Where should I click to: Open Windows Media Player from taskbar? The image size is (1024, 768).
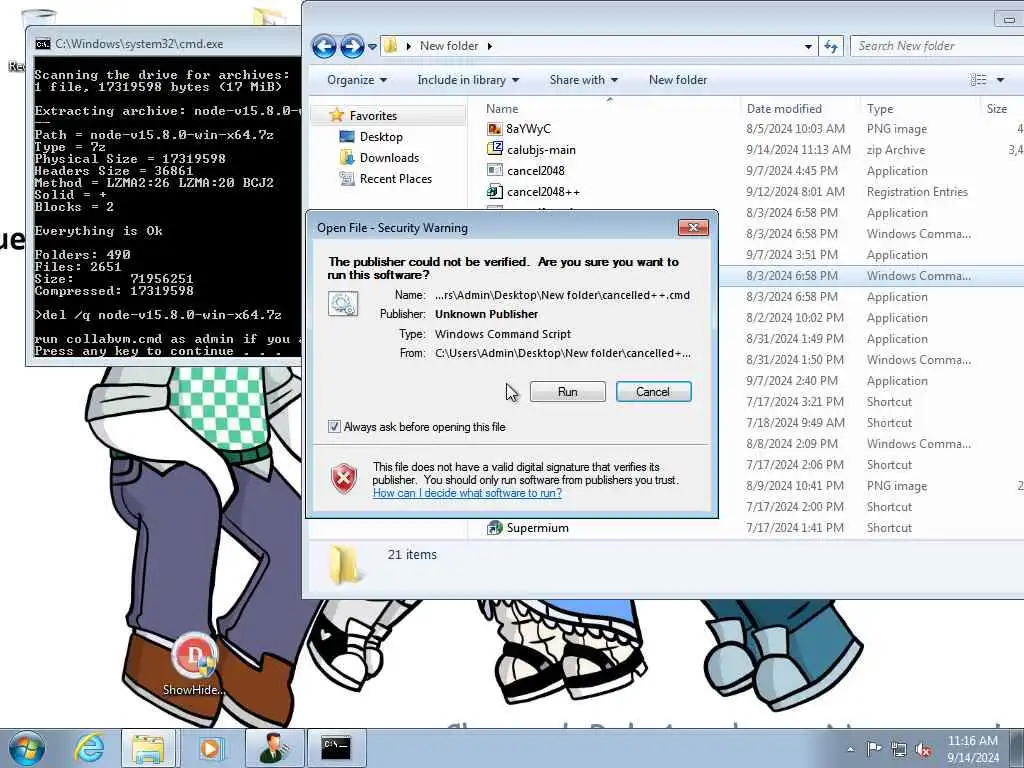coord(210,748)
